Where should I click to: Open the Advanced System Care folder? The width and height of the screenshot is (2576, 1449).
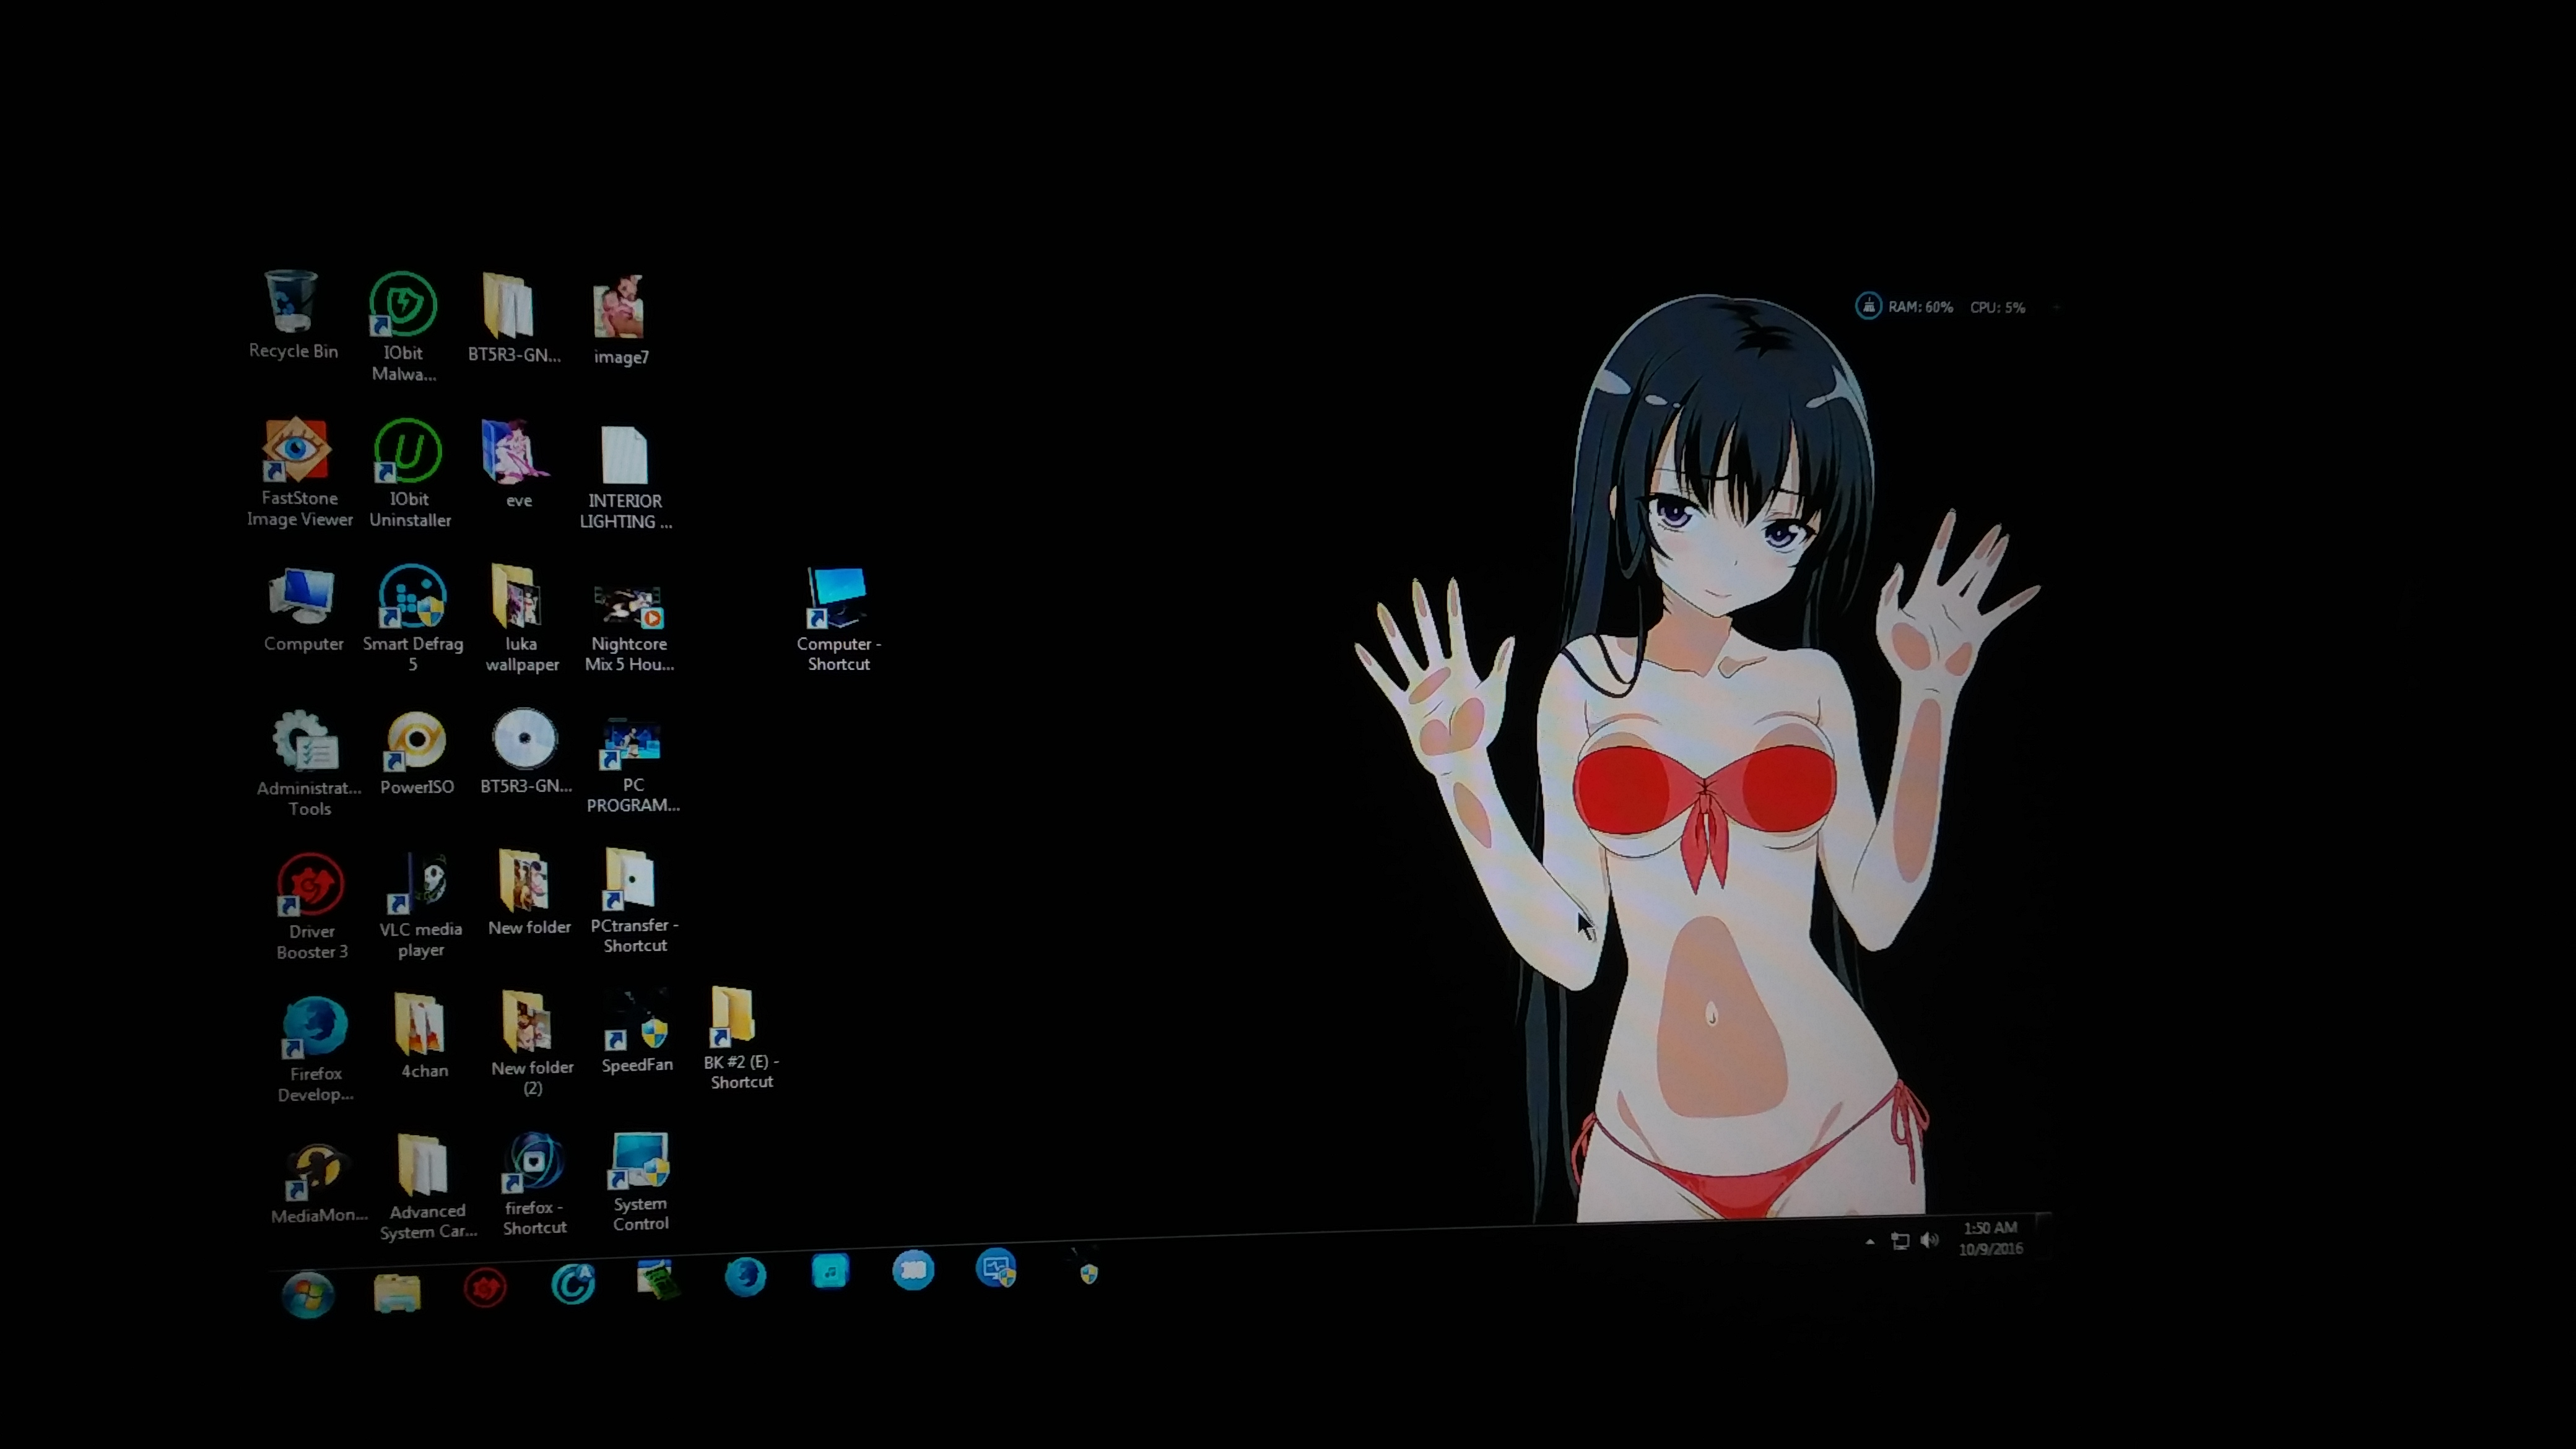[424, 1166]
